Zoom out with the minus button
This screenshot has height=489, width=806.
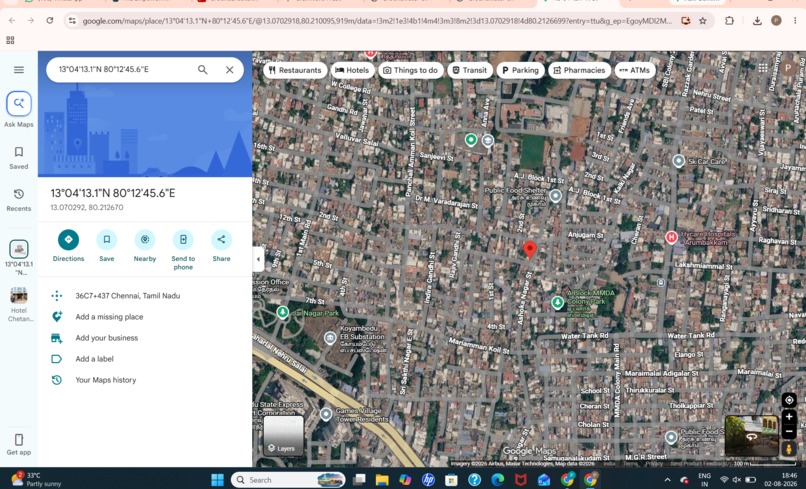point(789,431)
